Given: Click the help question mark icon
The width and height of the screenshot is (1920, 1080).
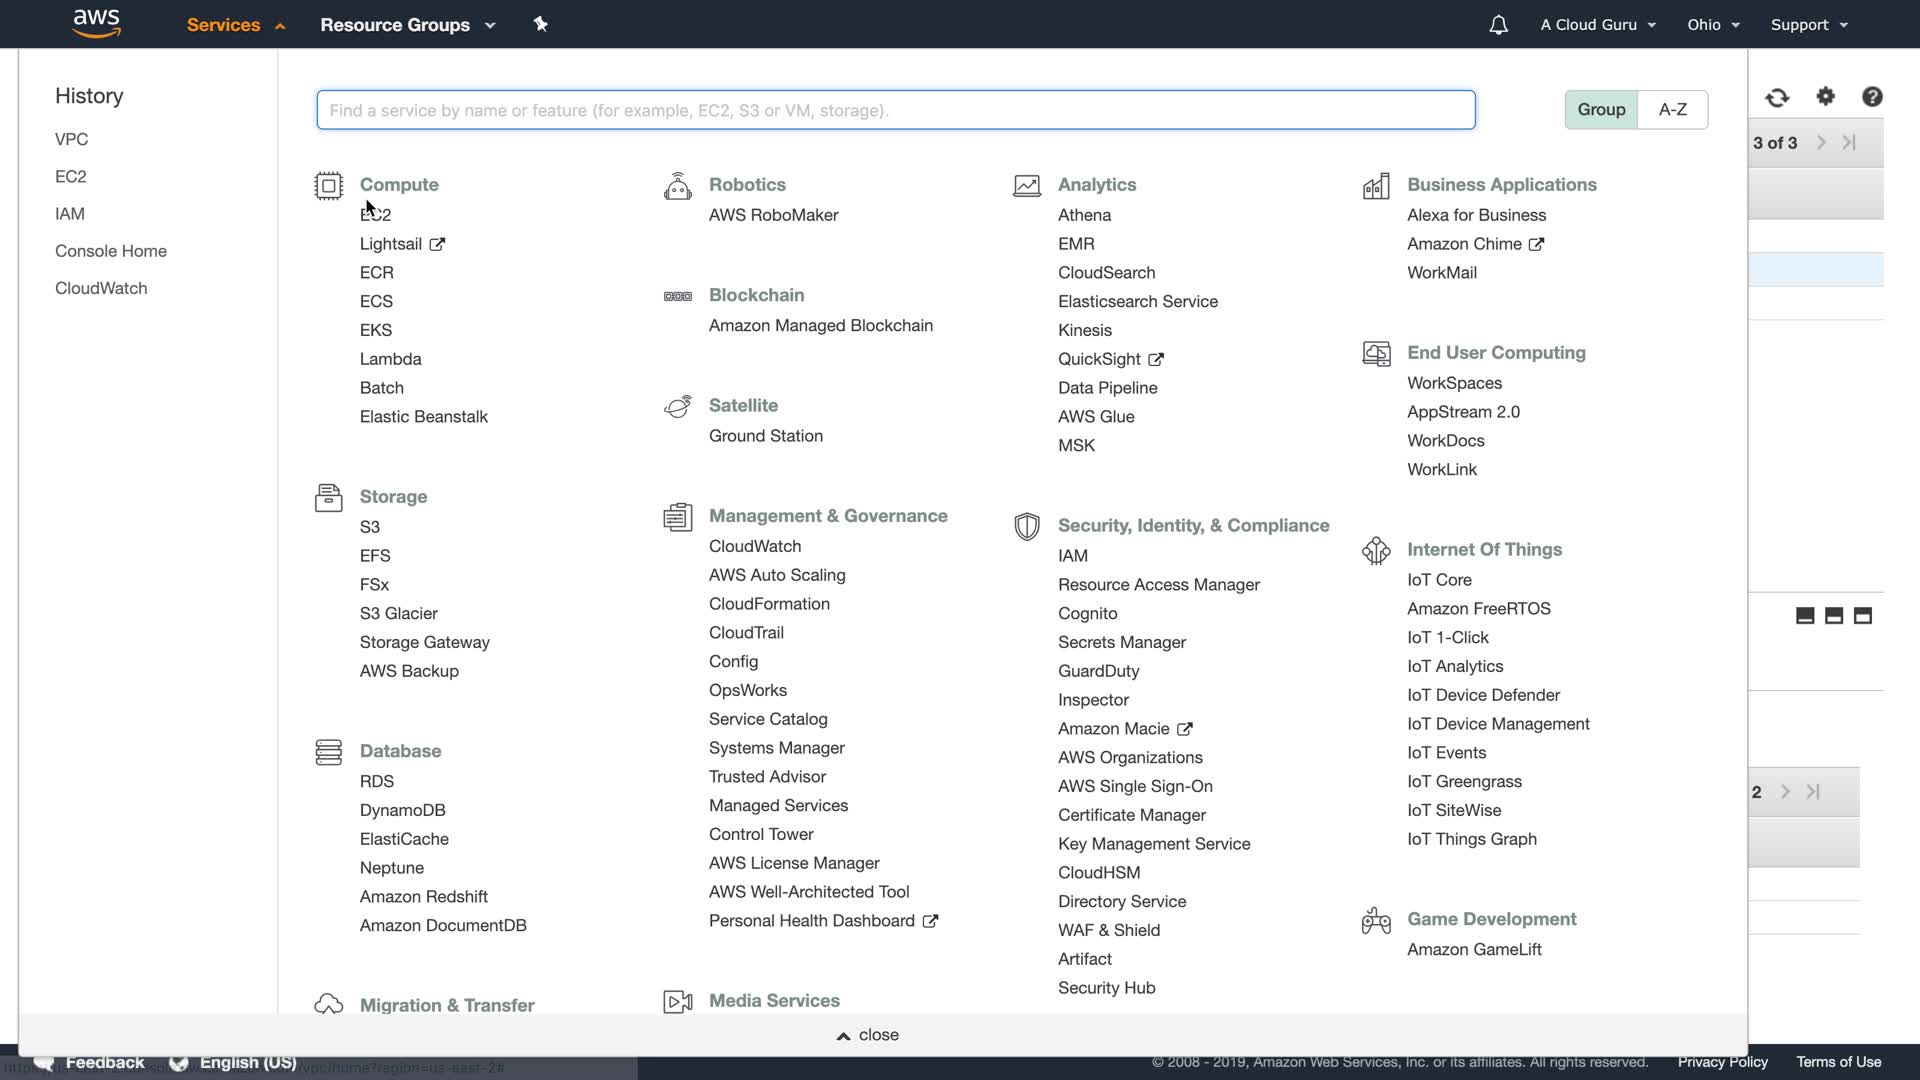Looking at the screenshot, I should tap(1872, 96).
